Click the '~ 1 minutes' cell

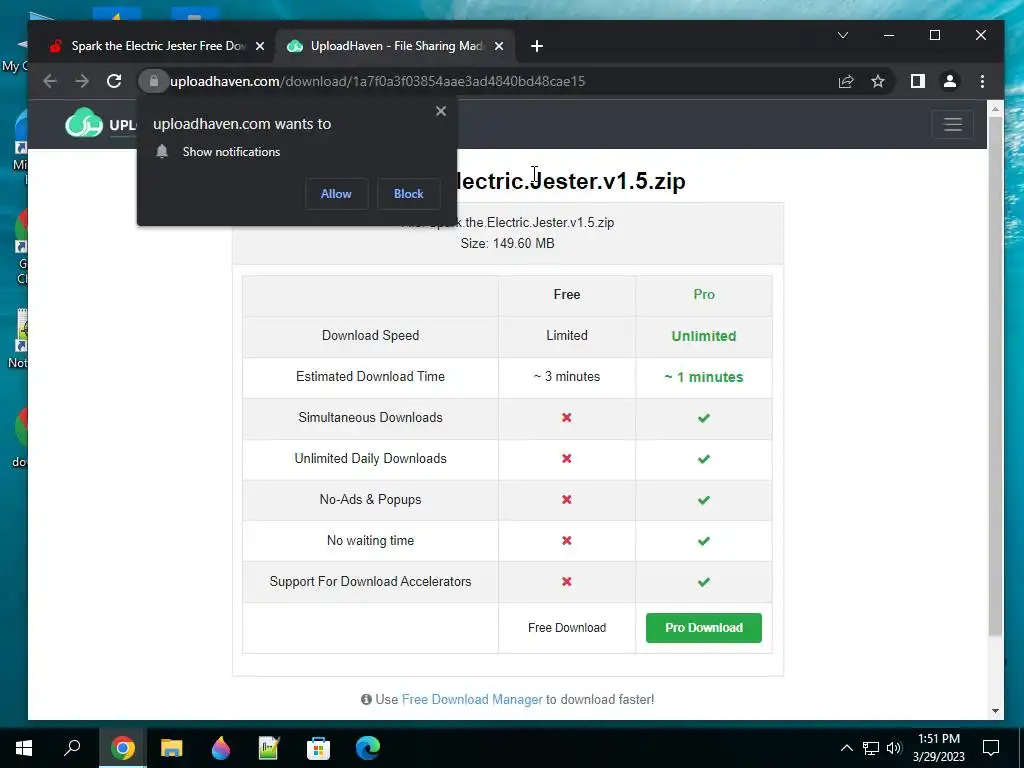704,377
